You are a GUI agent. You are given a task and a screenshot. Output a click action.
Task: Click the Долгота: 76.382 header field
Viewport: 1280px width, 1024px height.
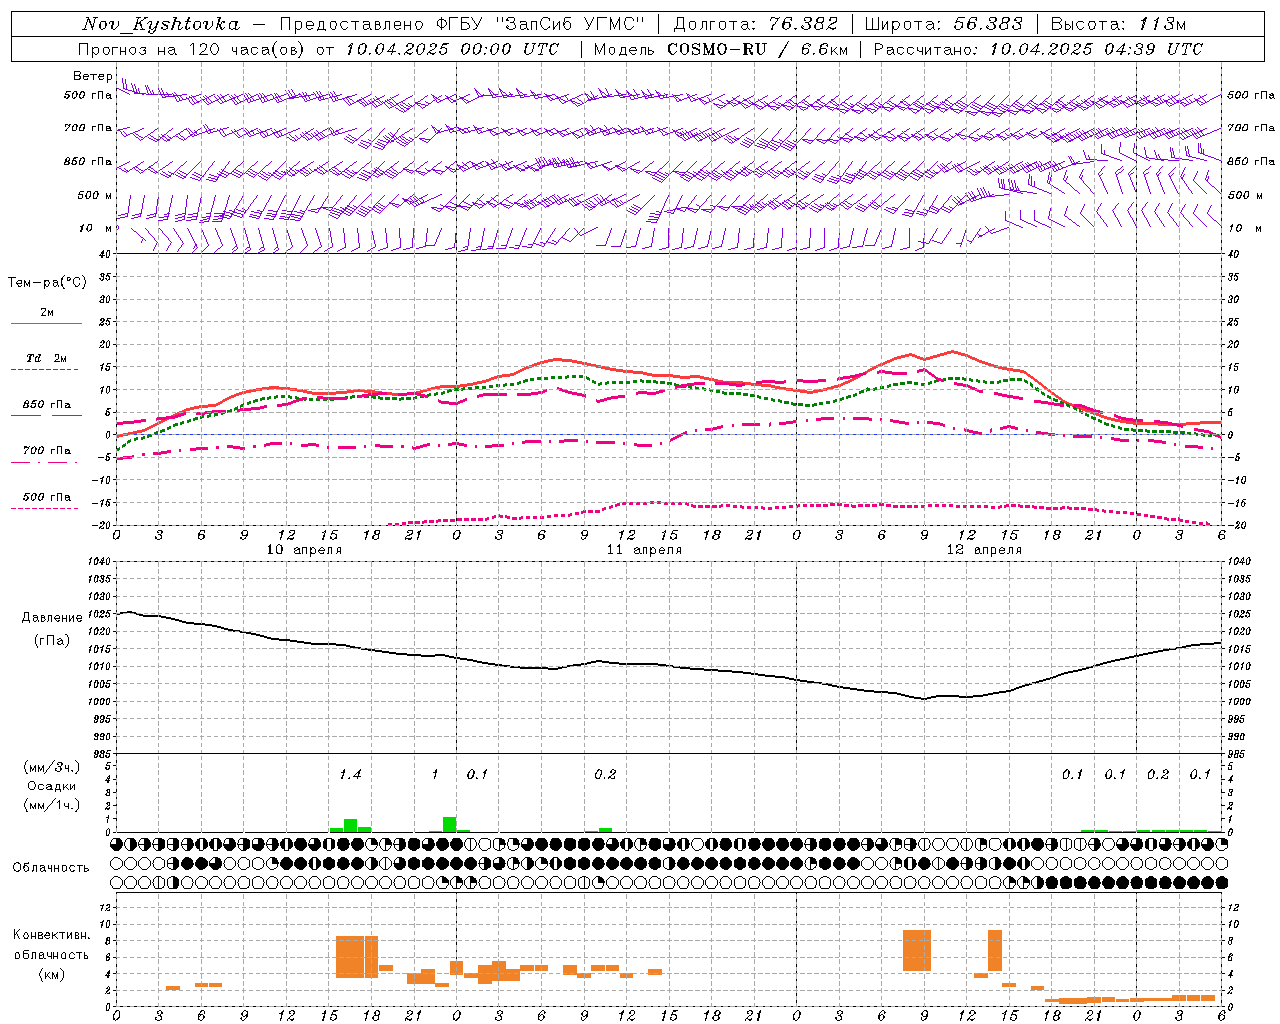point(755,24)
